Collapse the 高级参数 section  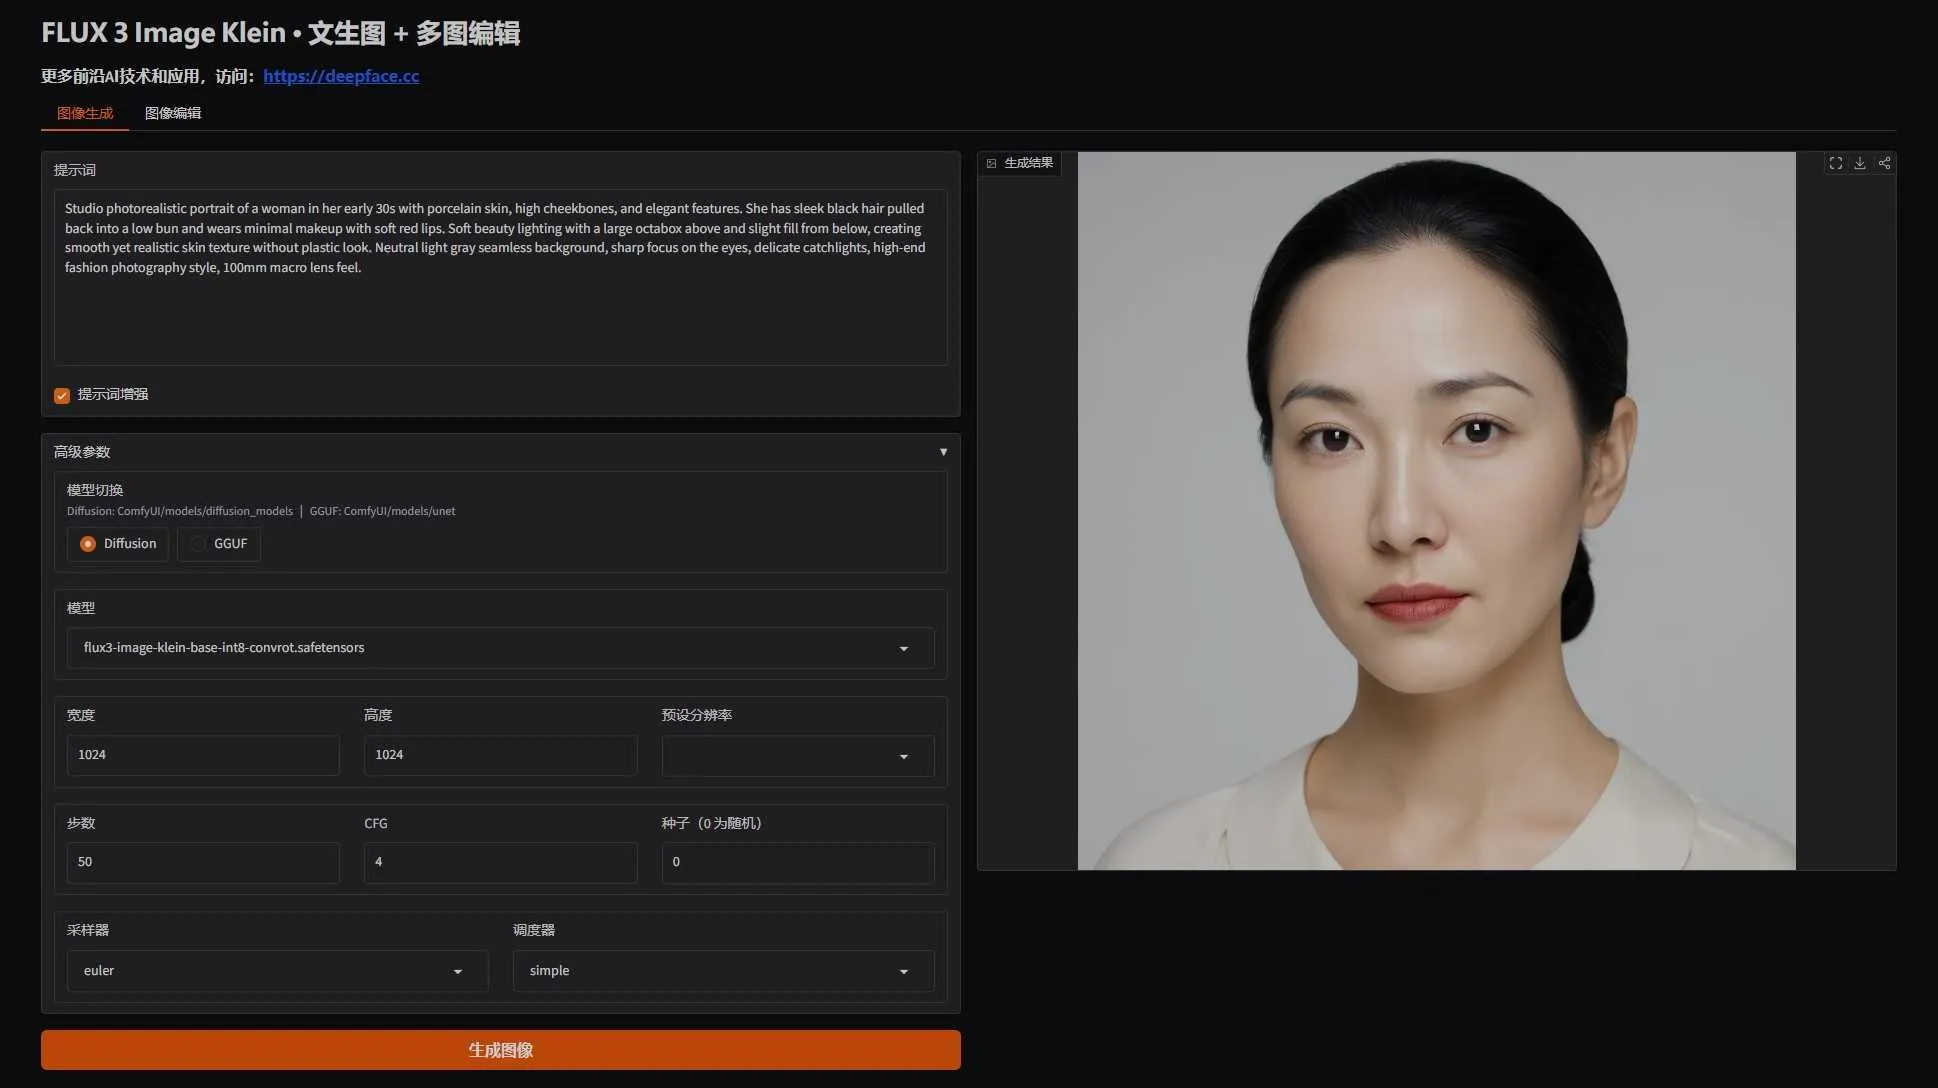500,452
